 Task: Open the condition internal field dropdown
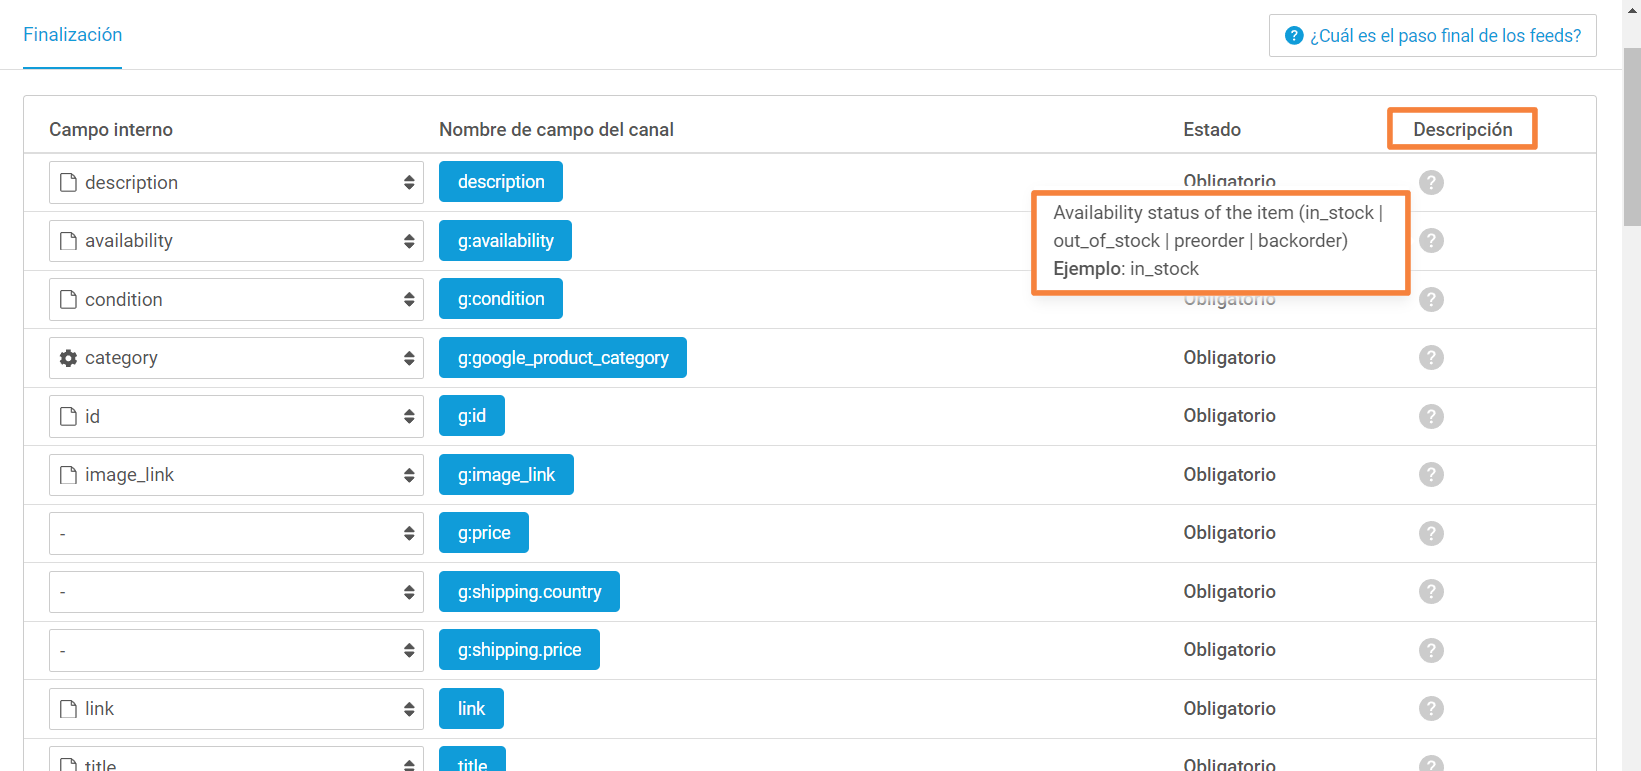(x=236, y=299)
